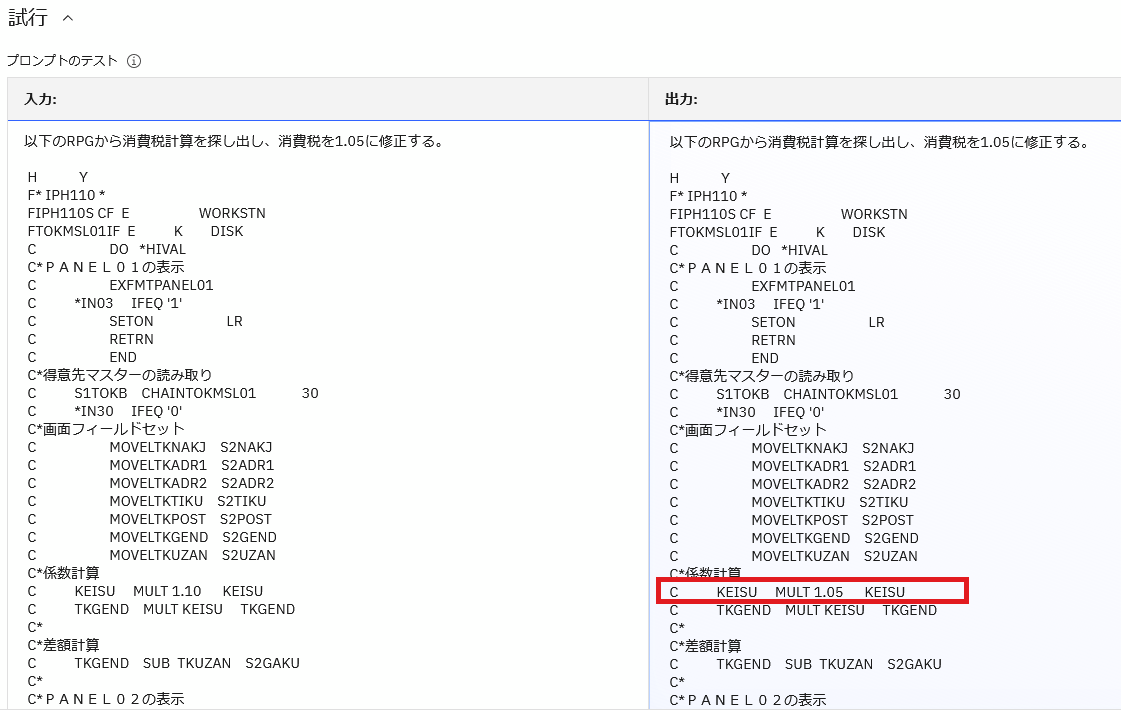The image size is (1121, 710).
Task: Select output comment 'C*ＰＡＮＥＬ０２の表示'
Action: (x=748, y=701)
